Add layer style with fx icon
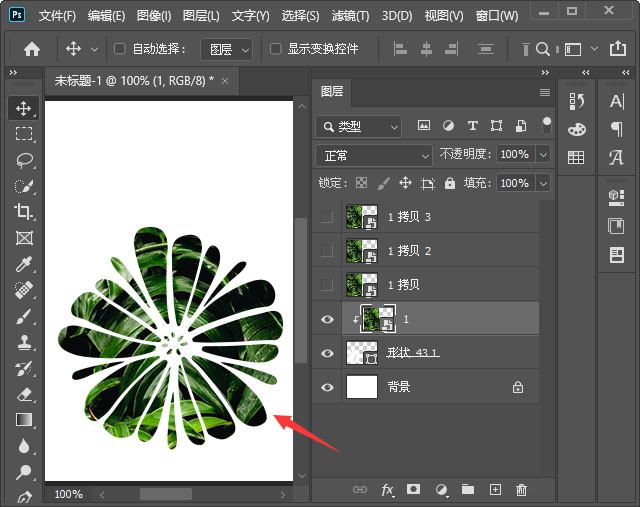Screen dimensions: 640x507 click(x=387, y=490)
